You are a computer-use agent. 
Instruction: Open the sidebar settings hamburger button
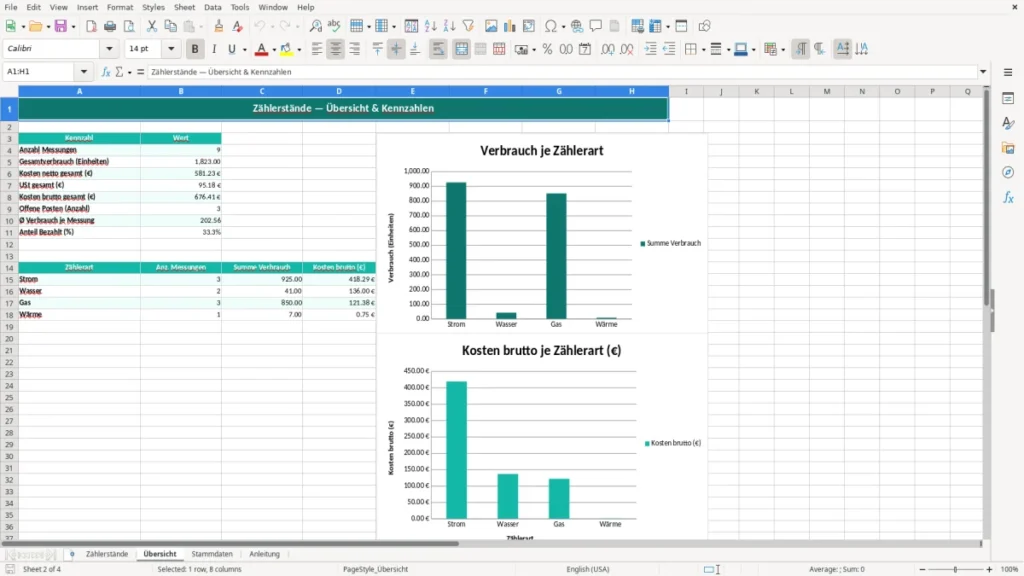[1008, 72]
